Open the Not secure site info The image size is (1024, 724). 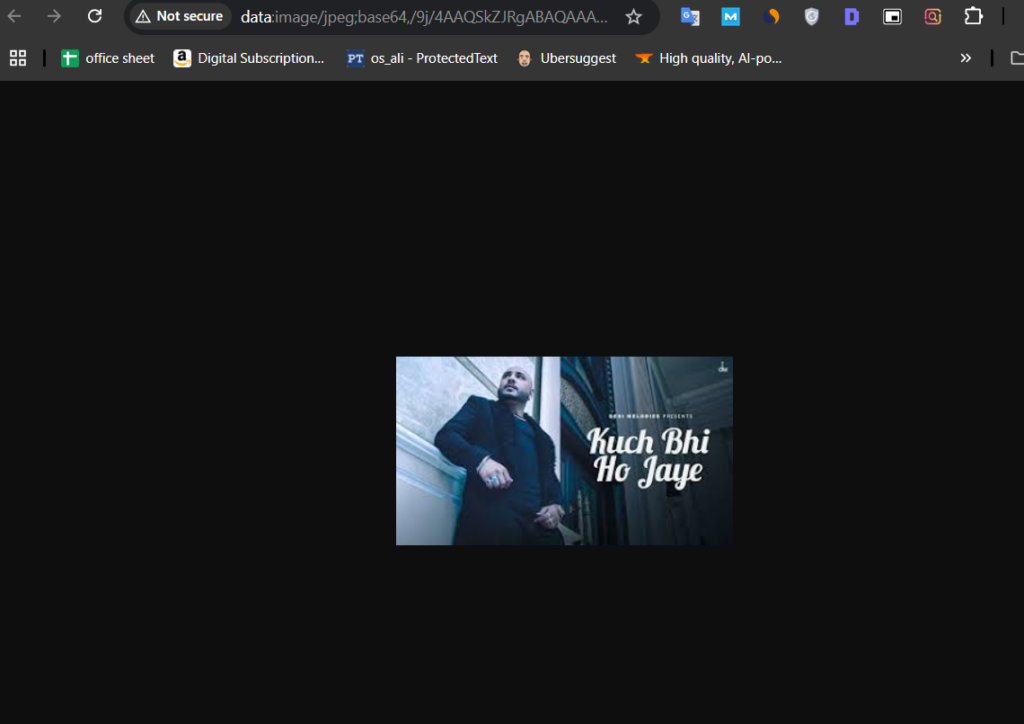click(179, 16)
